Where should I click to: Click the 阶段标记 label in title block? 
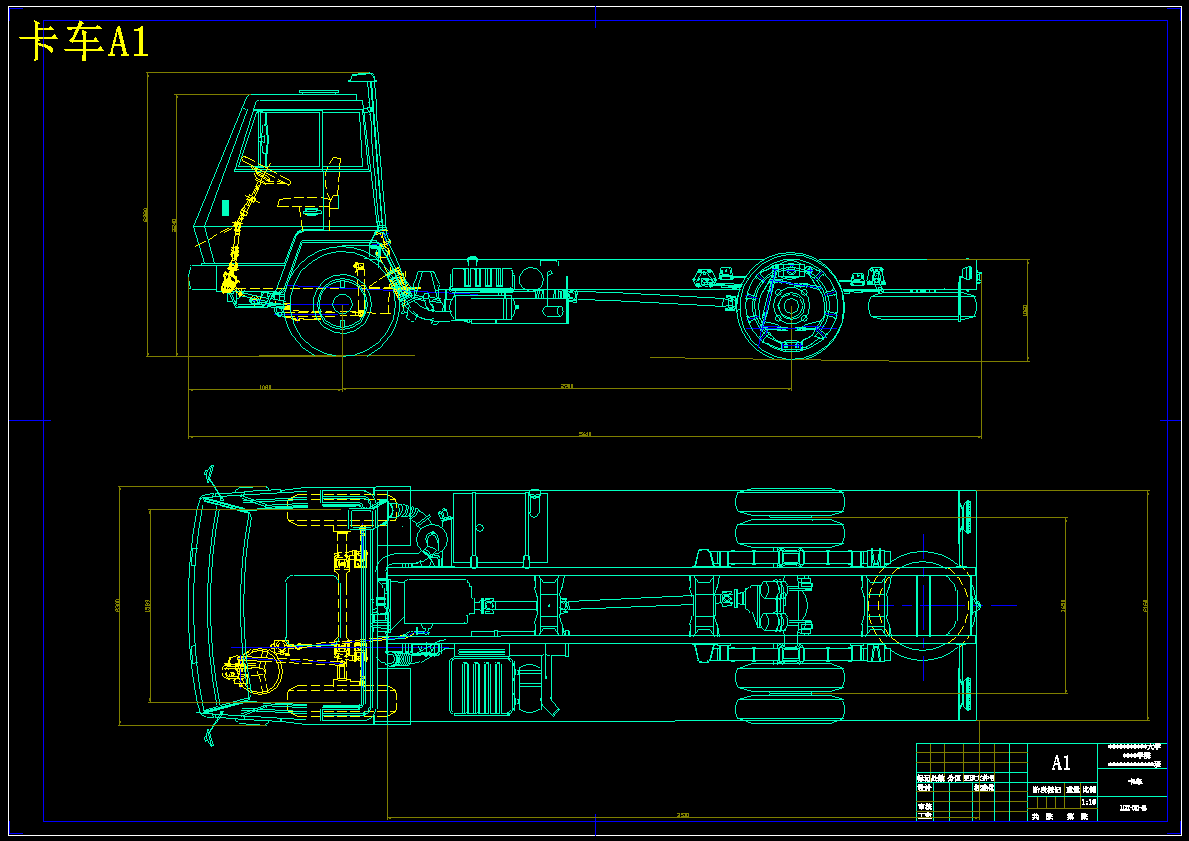pyautogui.click(x=1046, y=789)
